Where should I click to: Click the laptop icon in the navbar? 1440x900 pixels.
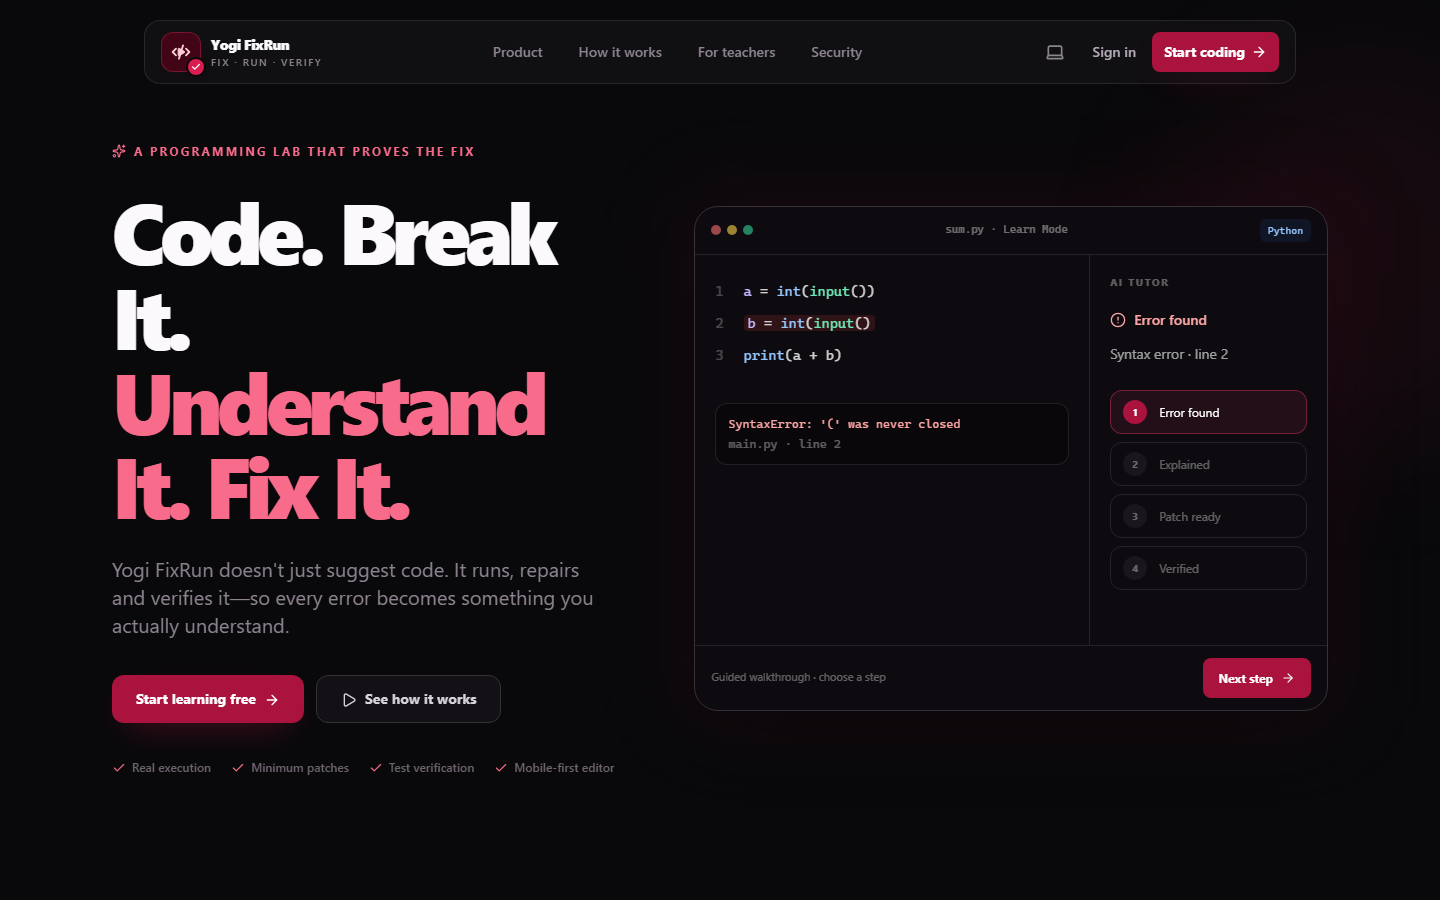[x=1055, y=52]
